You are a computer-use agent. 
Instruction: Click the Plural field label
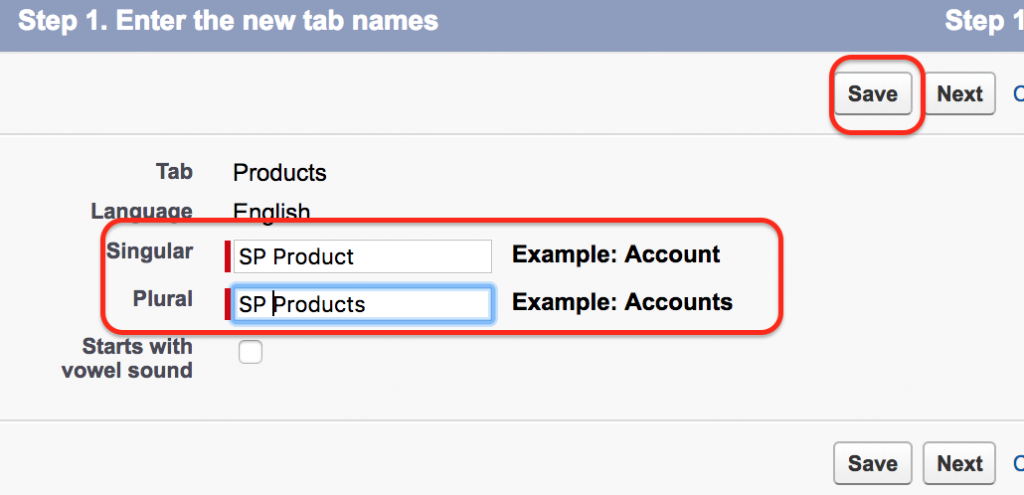[163, 298]
